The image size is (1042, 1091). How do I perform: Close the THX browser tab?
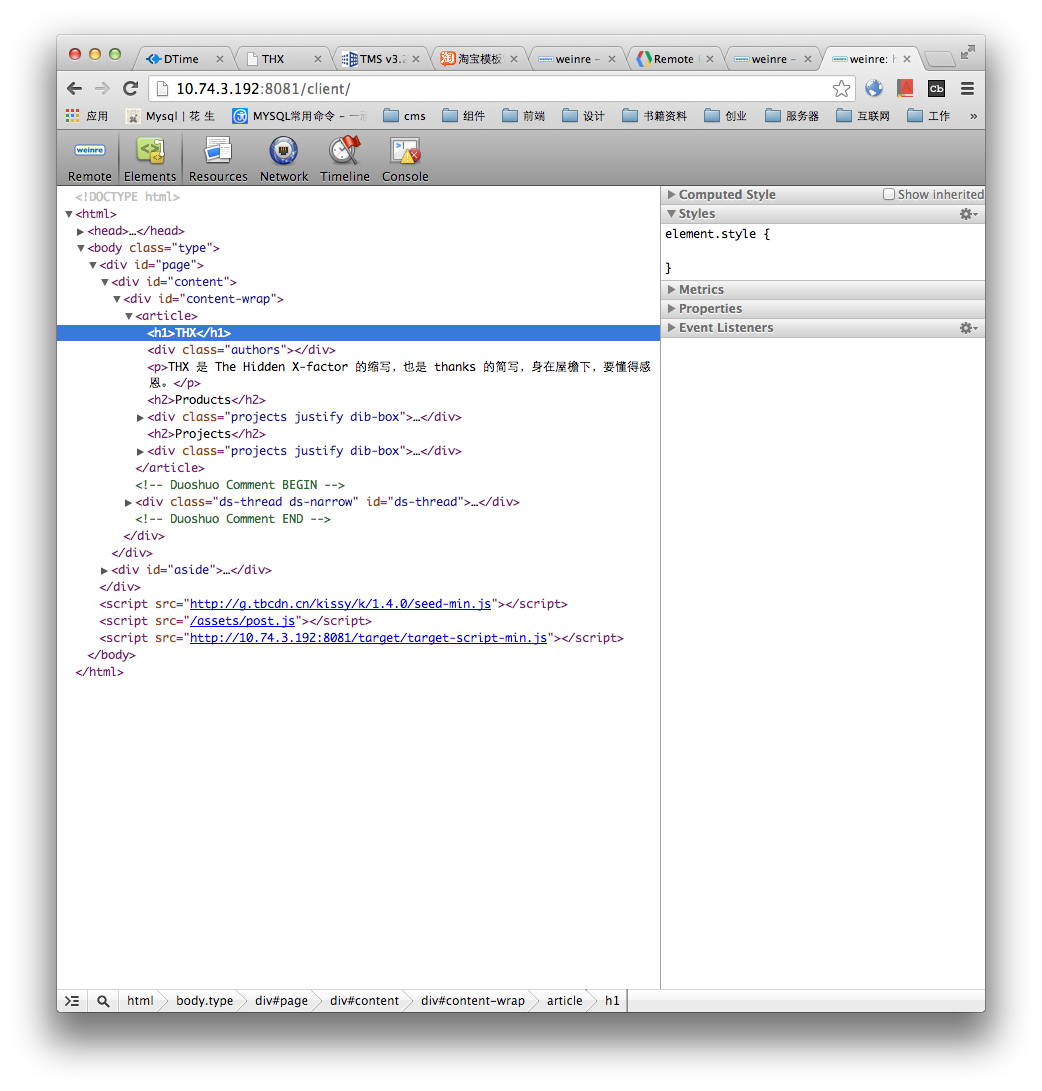pos(318,59)
